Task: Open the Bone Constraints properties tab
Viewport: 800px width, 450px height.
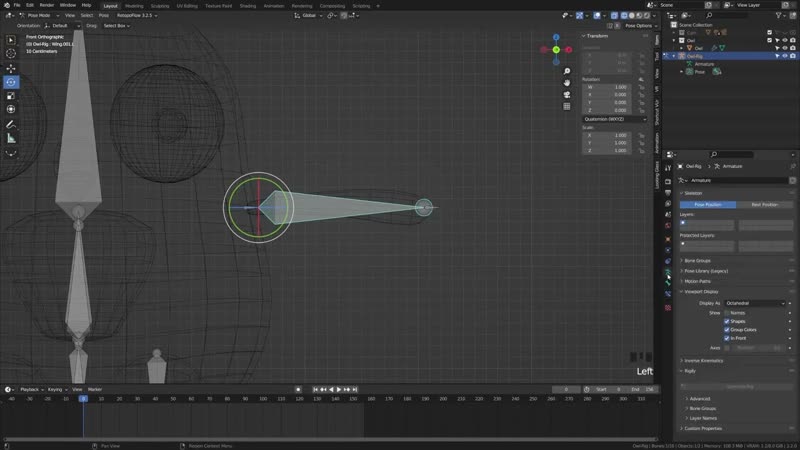Action: click(x=668, y=294)
